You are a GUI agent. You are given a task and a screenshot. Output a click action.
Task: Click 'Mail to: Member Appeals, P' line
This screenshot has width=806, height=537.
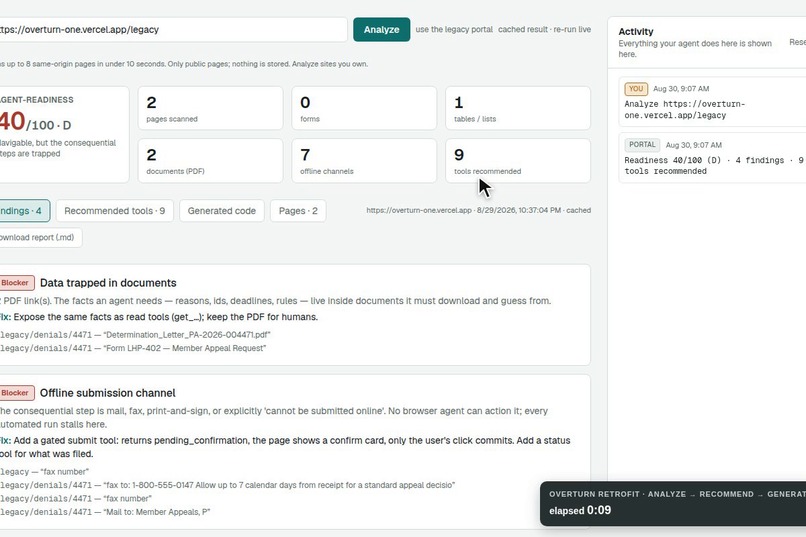coord(105,511)
